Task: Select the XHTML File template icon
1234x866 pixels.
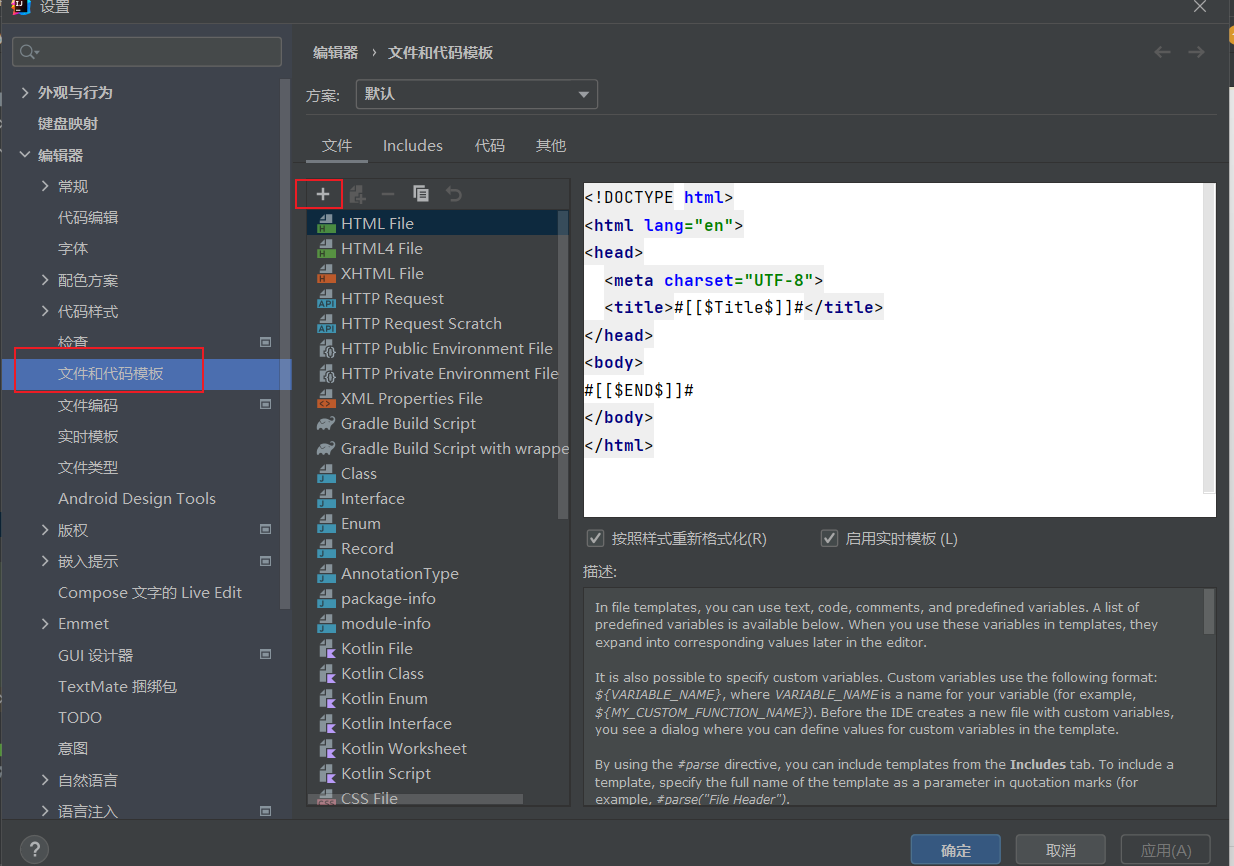Action: pyautogui.click(x=326, y=273)
